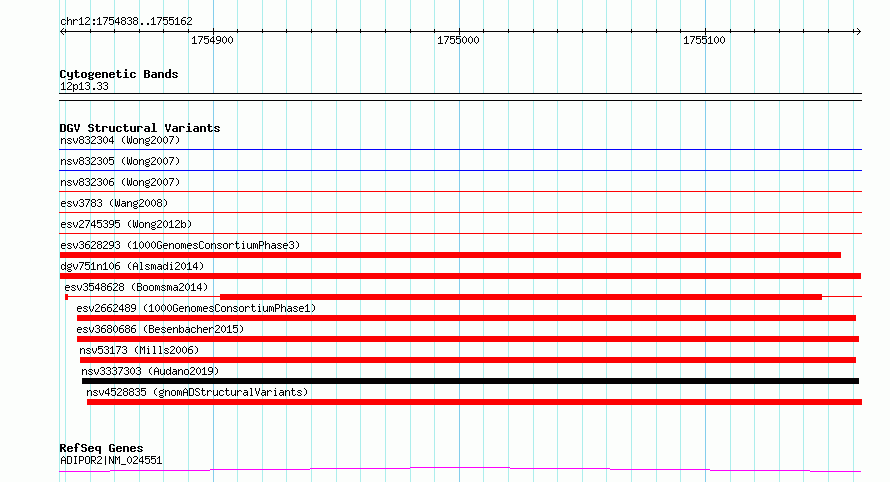The width and height of the screenshot is (890, 482).
Task: Click the red bar for dgv751n106
Action: coord(460,276)
